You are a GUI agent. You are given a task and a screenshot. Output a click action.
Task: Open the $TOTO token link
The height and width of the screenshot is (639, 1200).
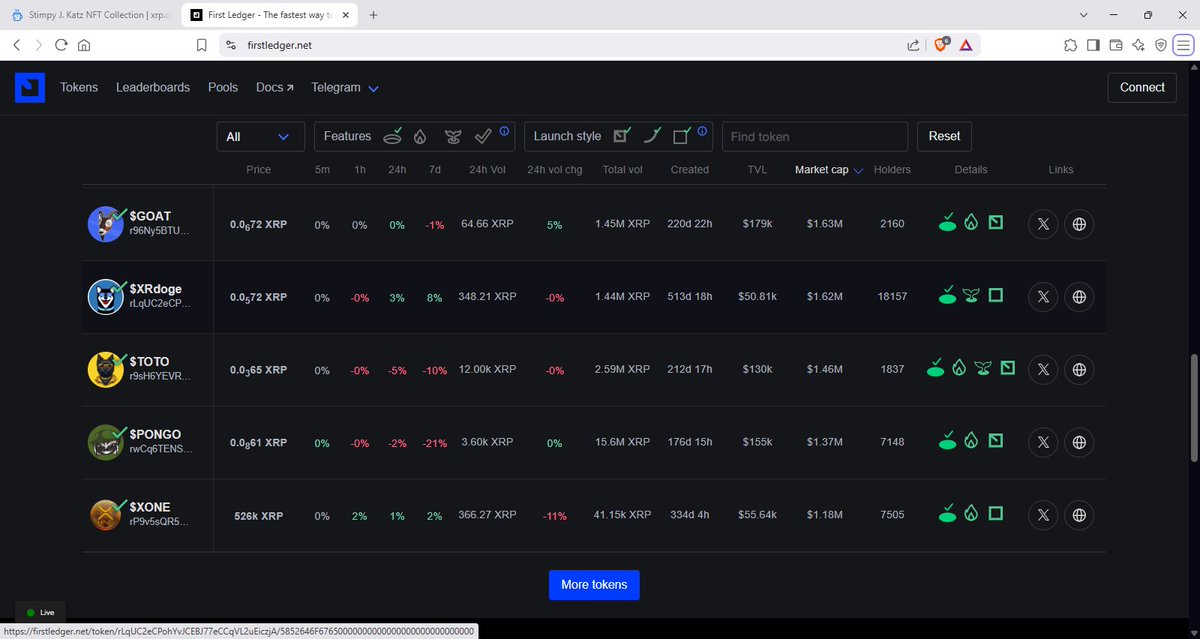coord(150,362)
